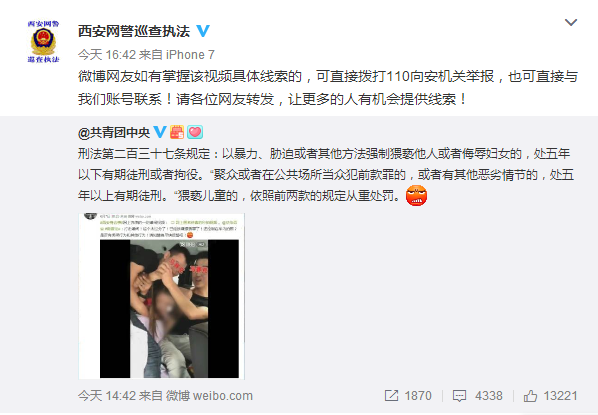The image size is (598, 415).
Task: Open the @共青团中央 profile link
Action: pos(114,132)
